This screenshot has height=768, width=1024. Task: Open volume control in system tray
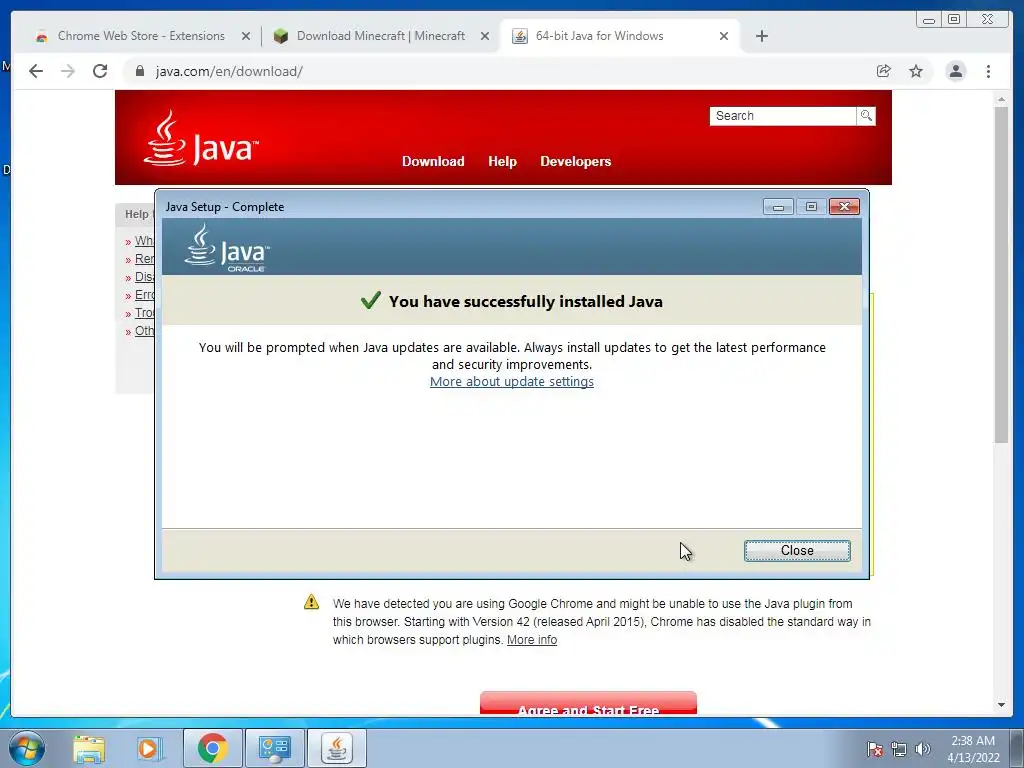tap(922, 749)
